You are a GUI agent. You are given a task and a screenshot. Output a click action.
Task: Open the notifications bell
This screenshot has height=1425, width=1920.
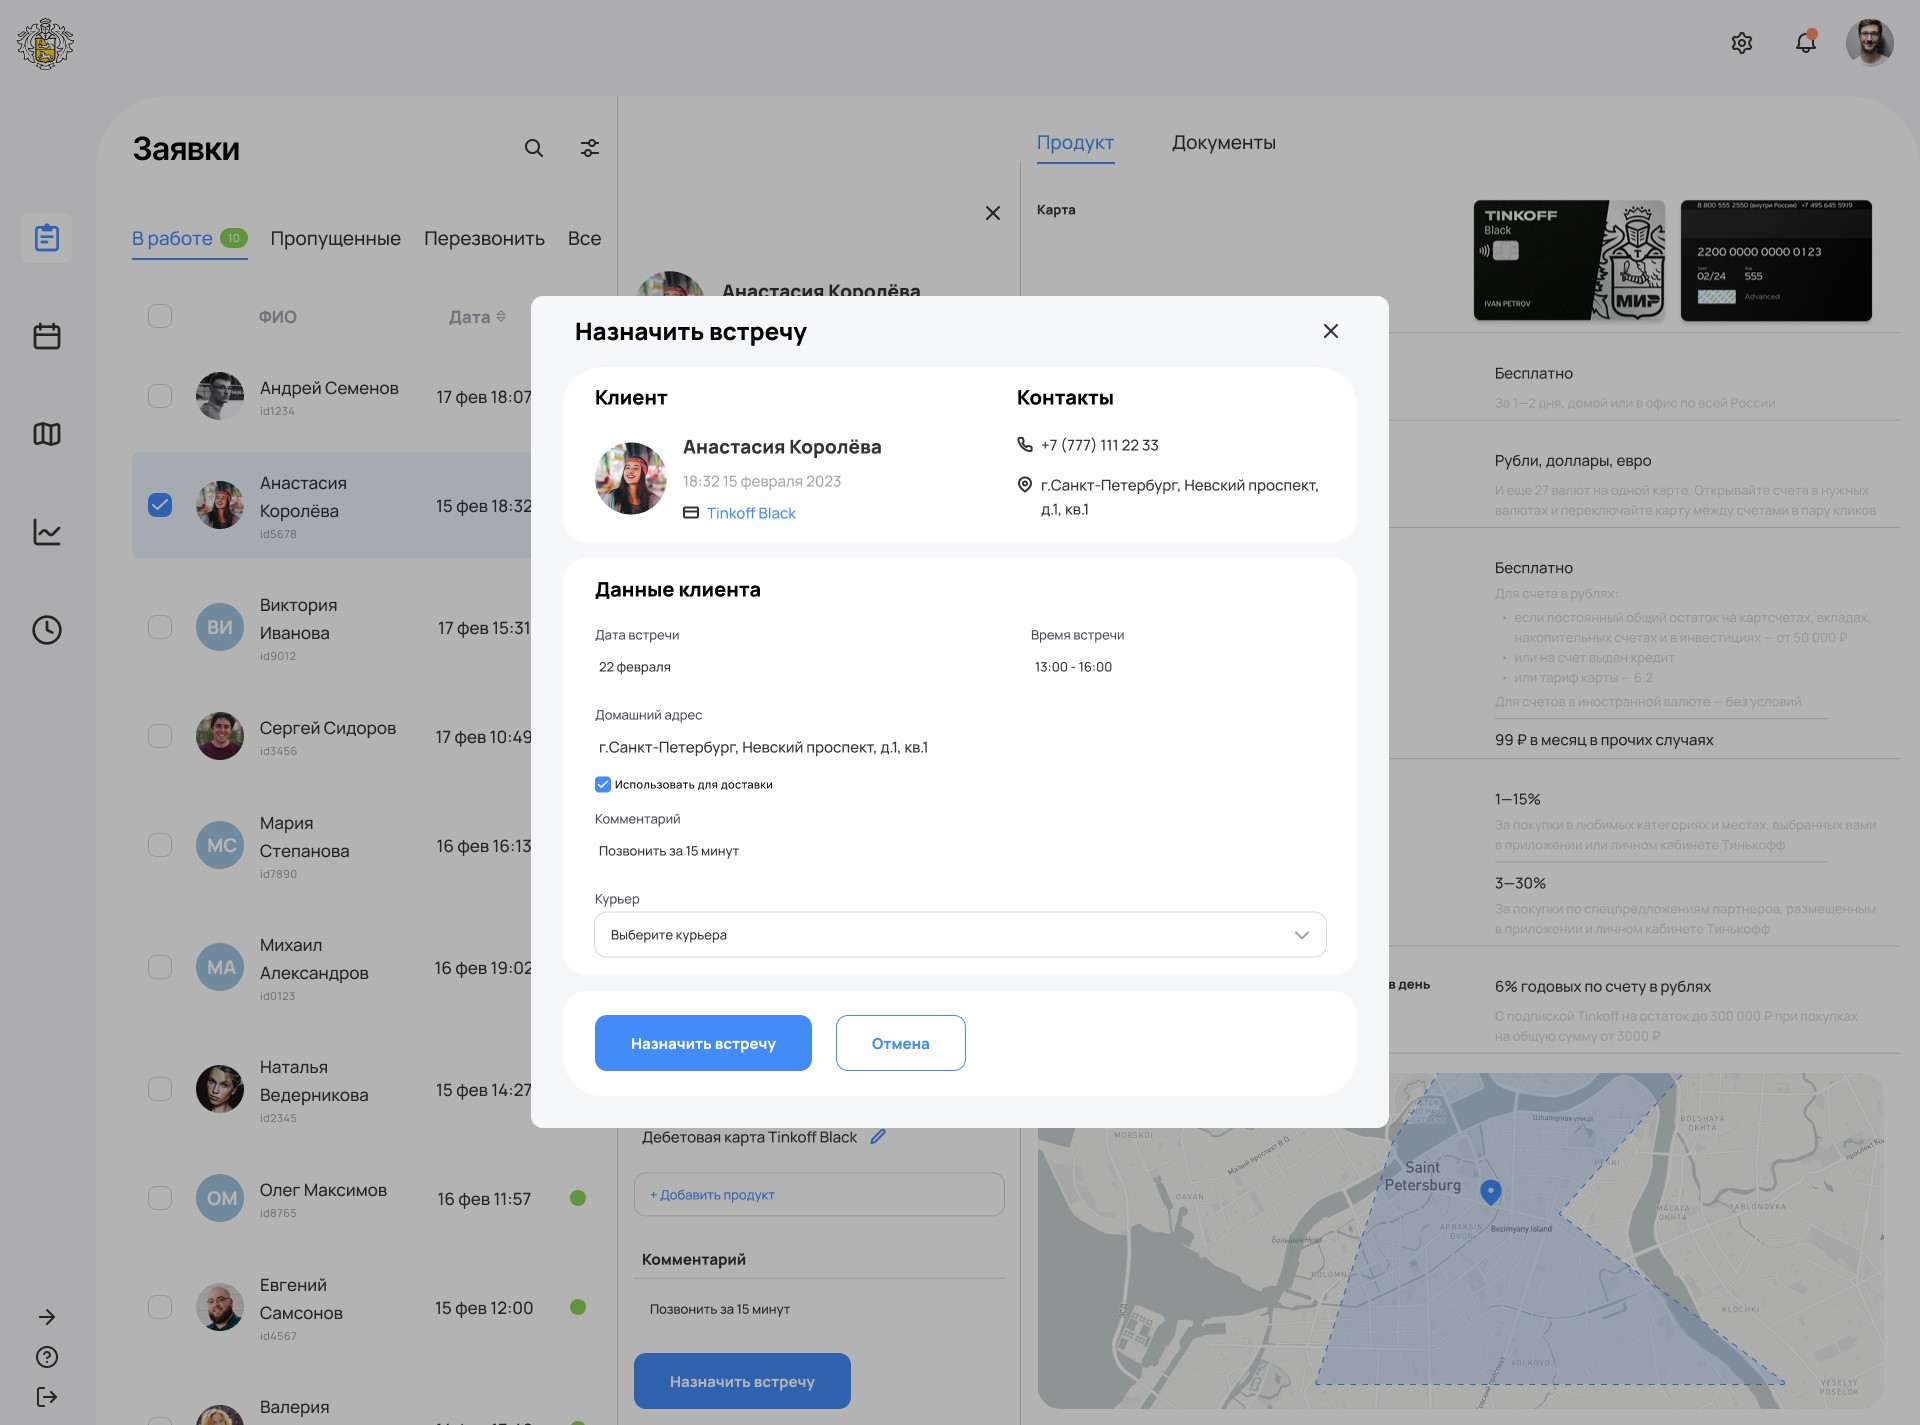[x=1805, y=43]
